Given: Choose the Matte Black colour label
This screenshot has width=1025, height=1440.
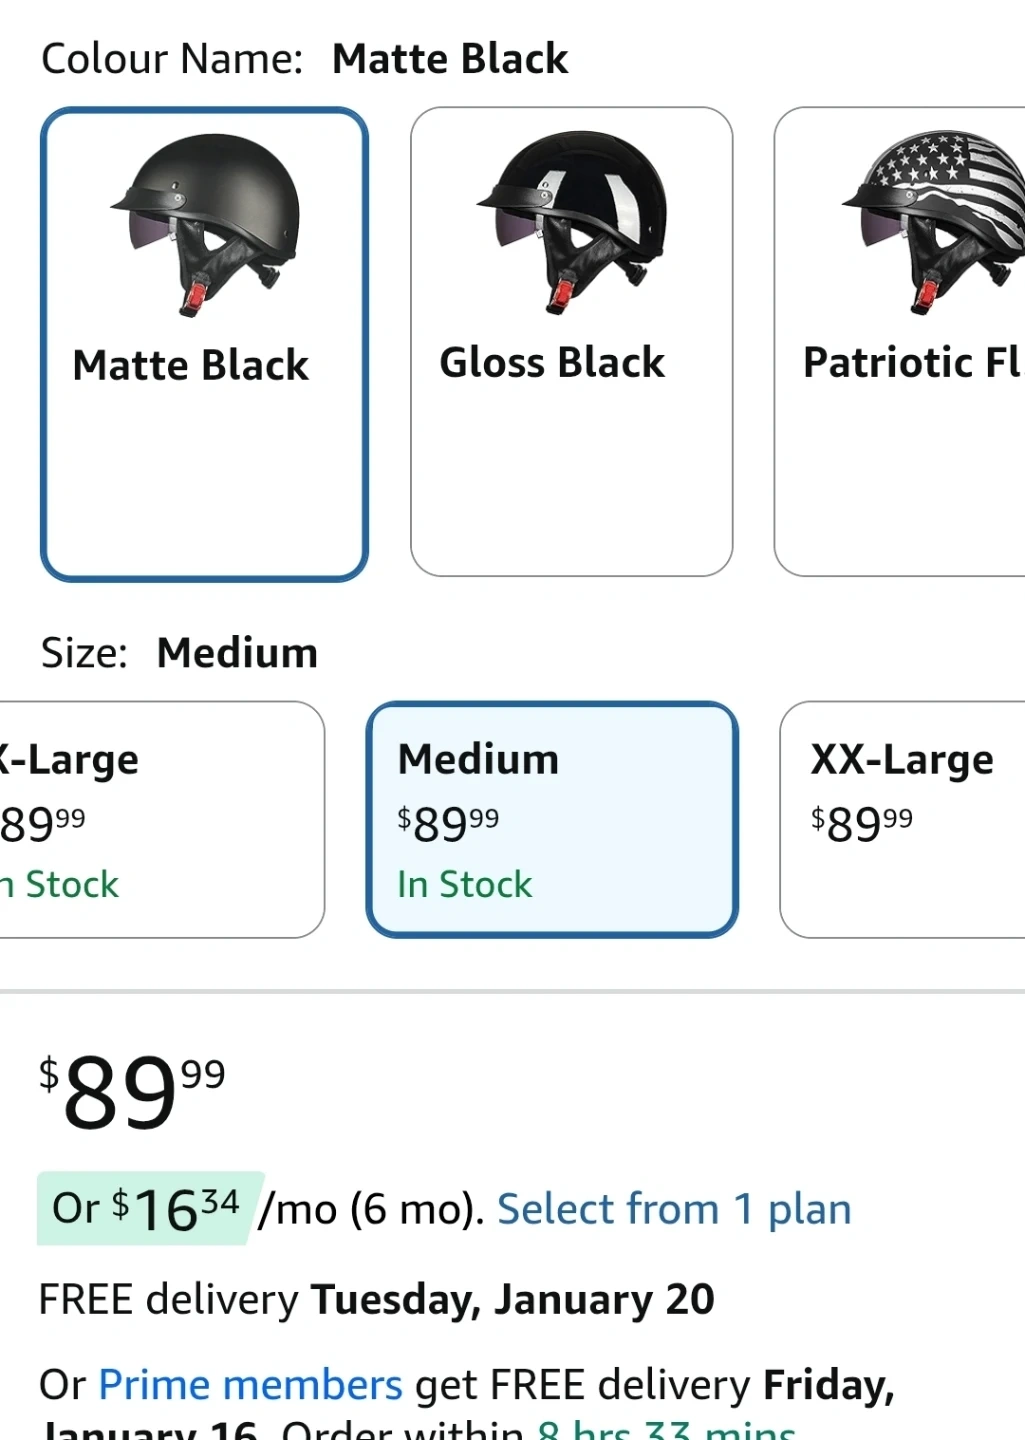Looking at the screenshot, I should pos(191,365).
